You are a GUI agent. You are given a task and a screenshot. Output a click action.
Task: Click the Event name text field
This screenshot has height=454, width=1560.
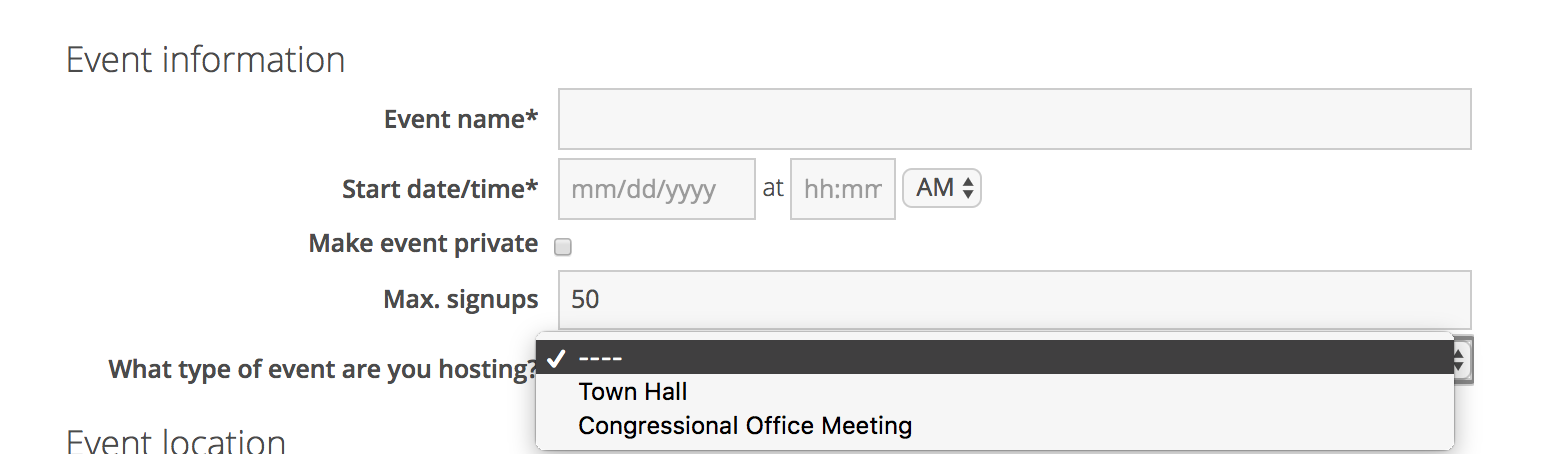(1014, 119)
